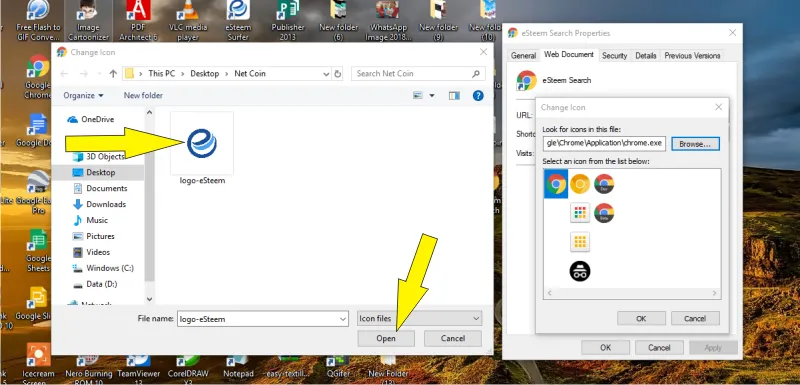Switch to the Previous Versions tab
Viewport: 800px width, 385px height.
tap(692, 56)
